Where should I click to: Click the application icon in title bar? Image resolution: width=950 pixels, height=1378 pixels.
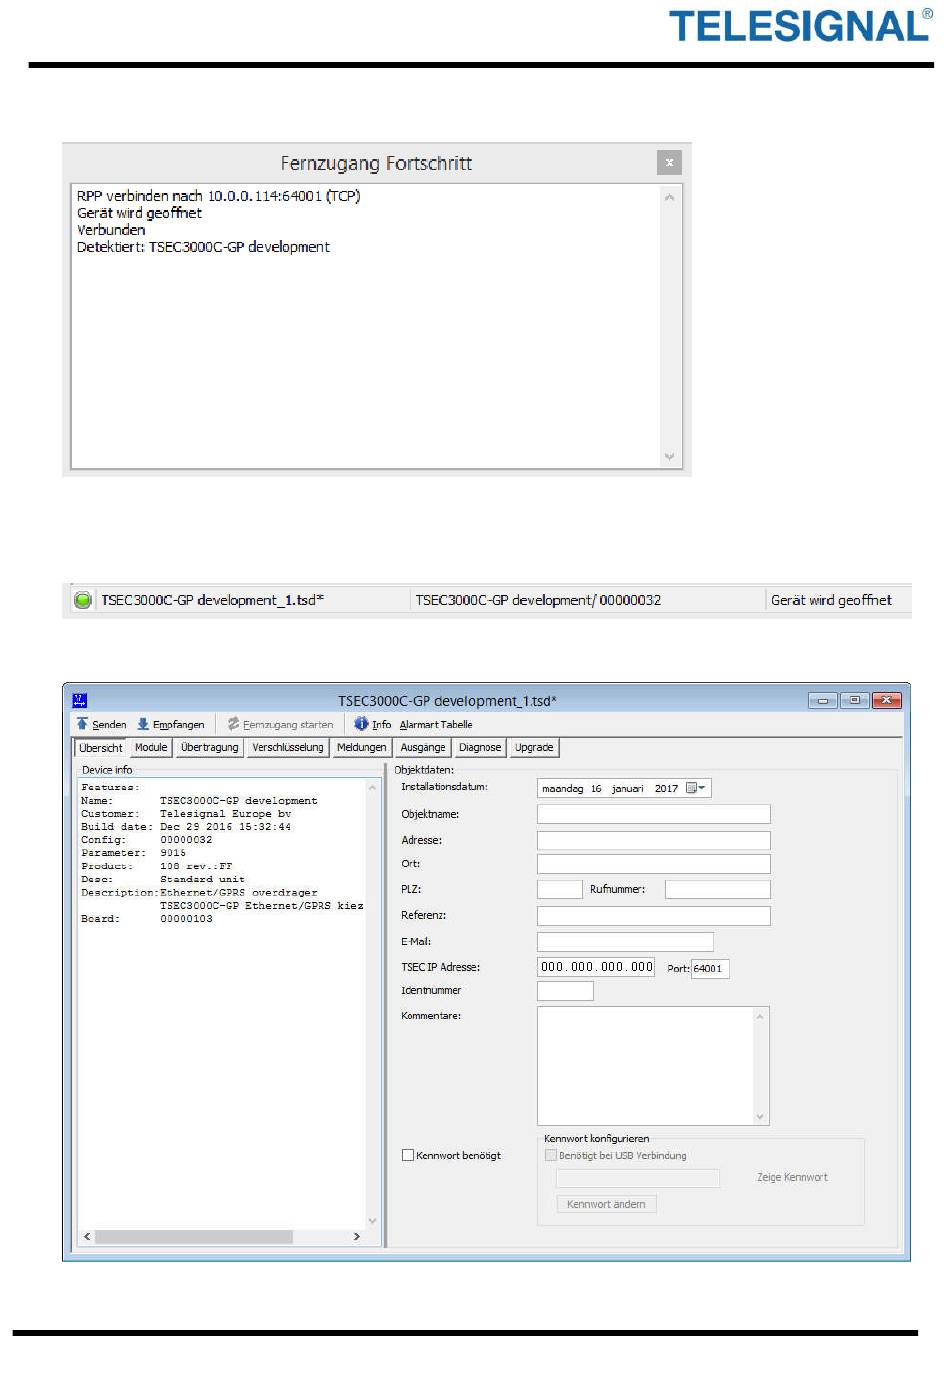click(81, 701)
